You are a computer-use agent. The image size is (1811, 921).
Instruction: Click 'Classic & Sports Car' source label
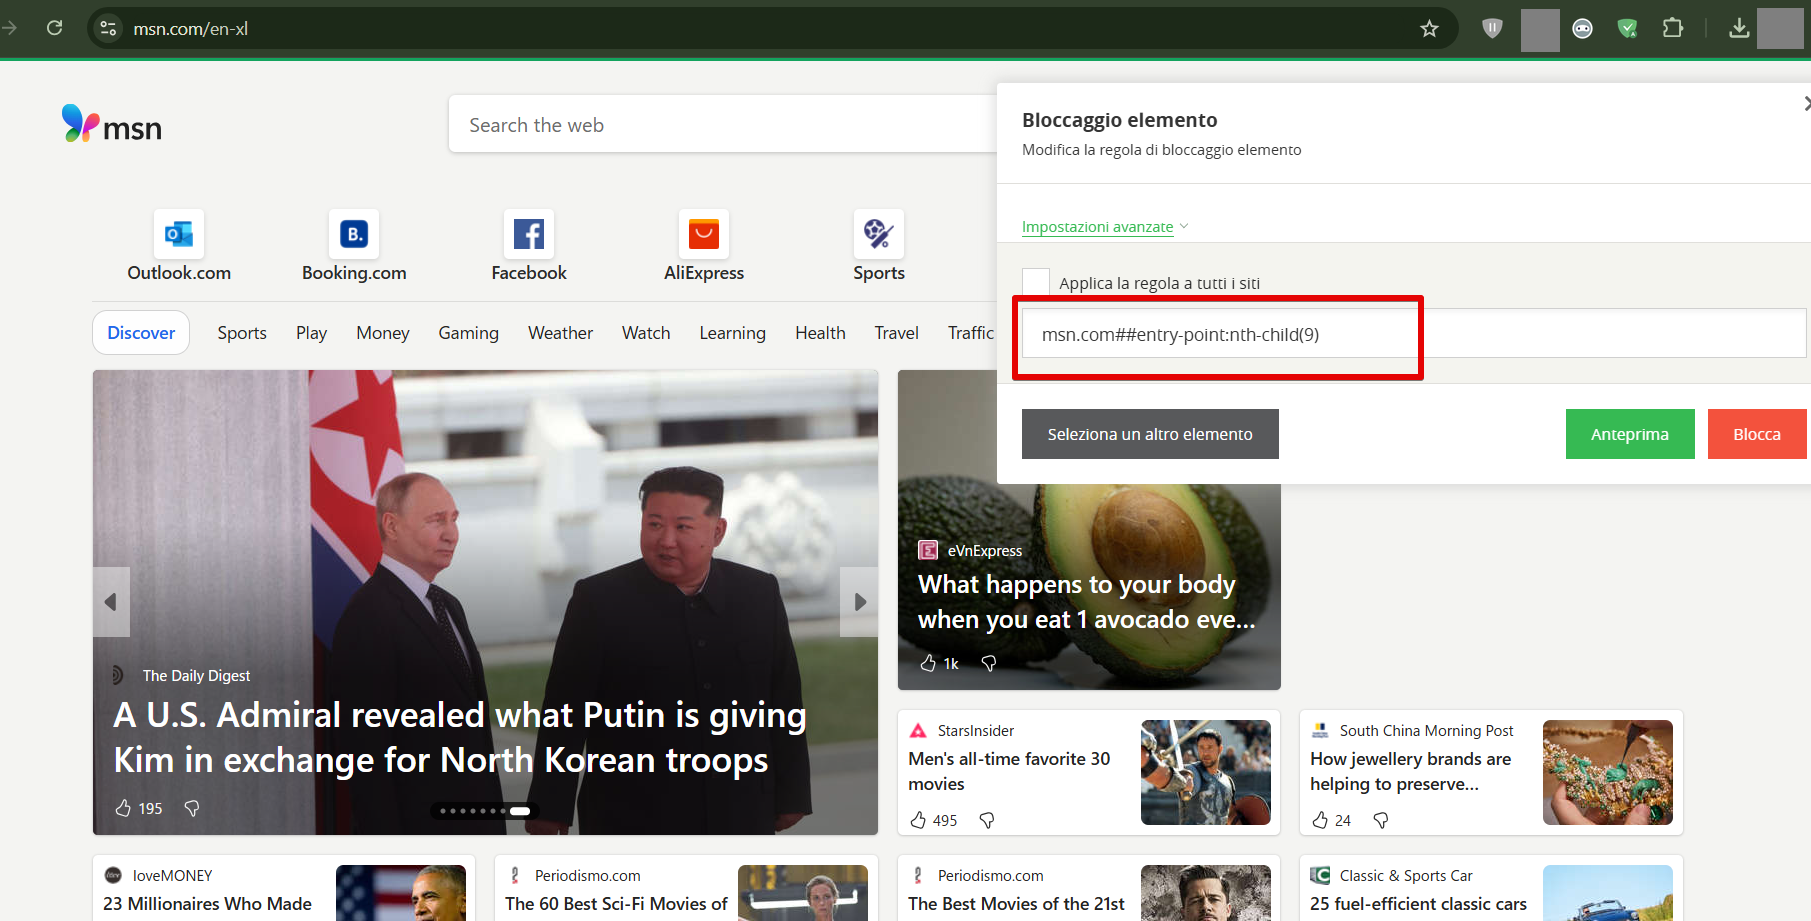click(1406, 876)
